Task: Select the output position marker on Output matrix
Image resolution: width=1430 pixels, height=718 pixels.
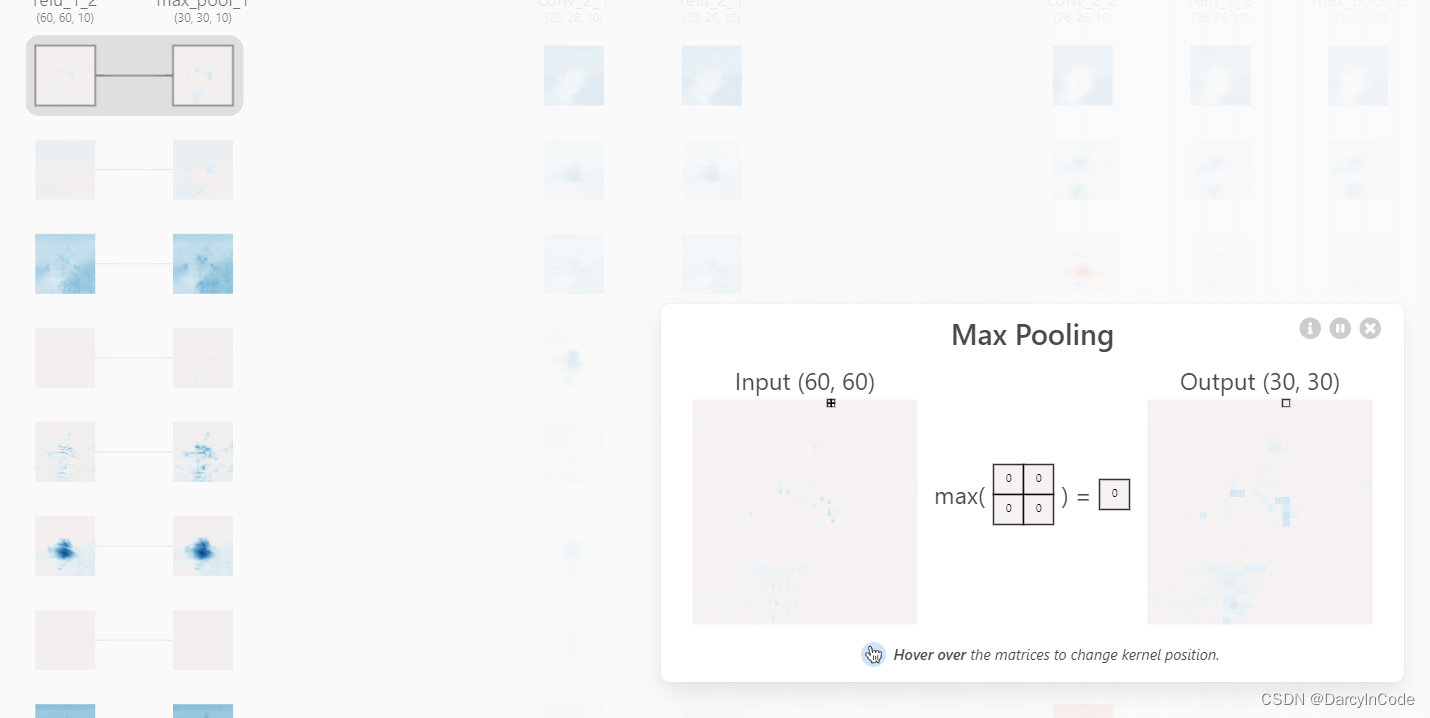Action: tap(1286, 403)
